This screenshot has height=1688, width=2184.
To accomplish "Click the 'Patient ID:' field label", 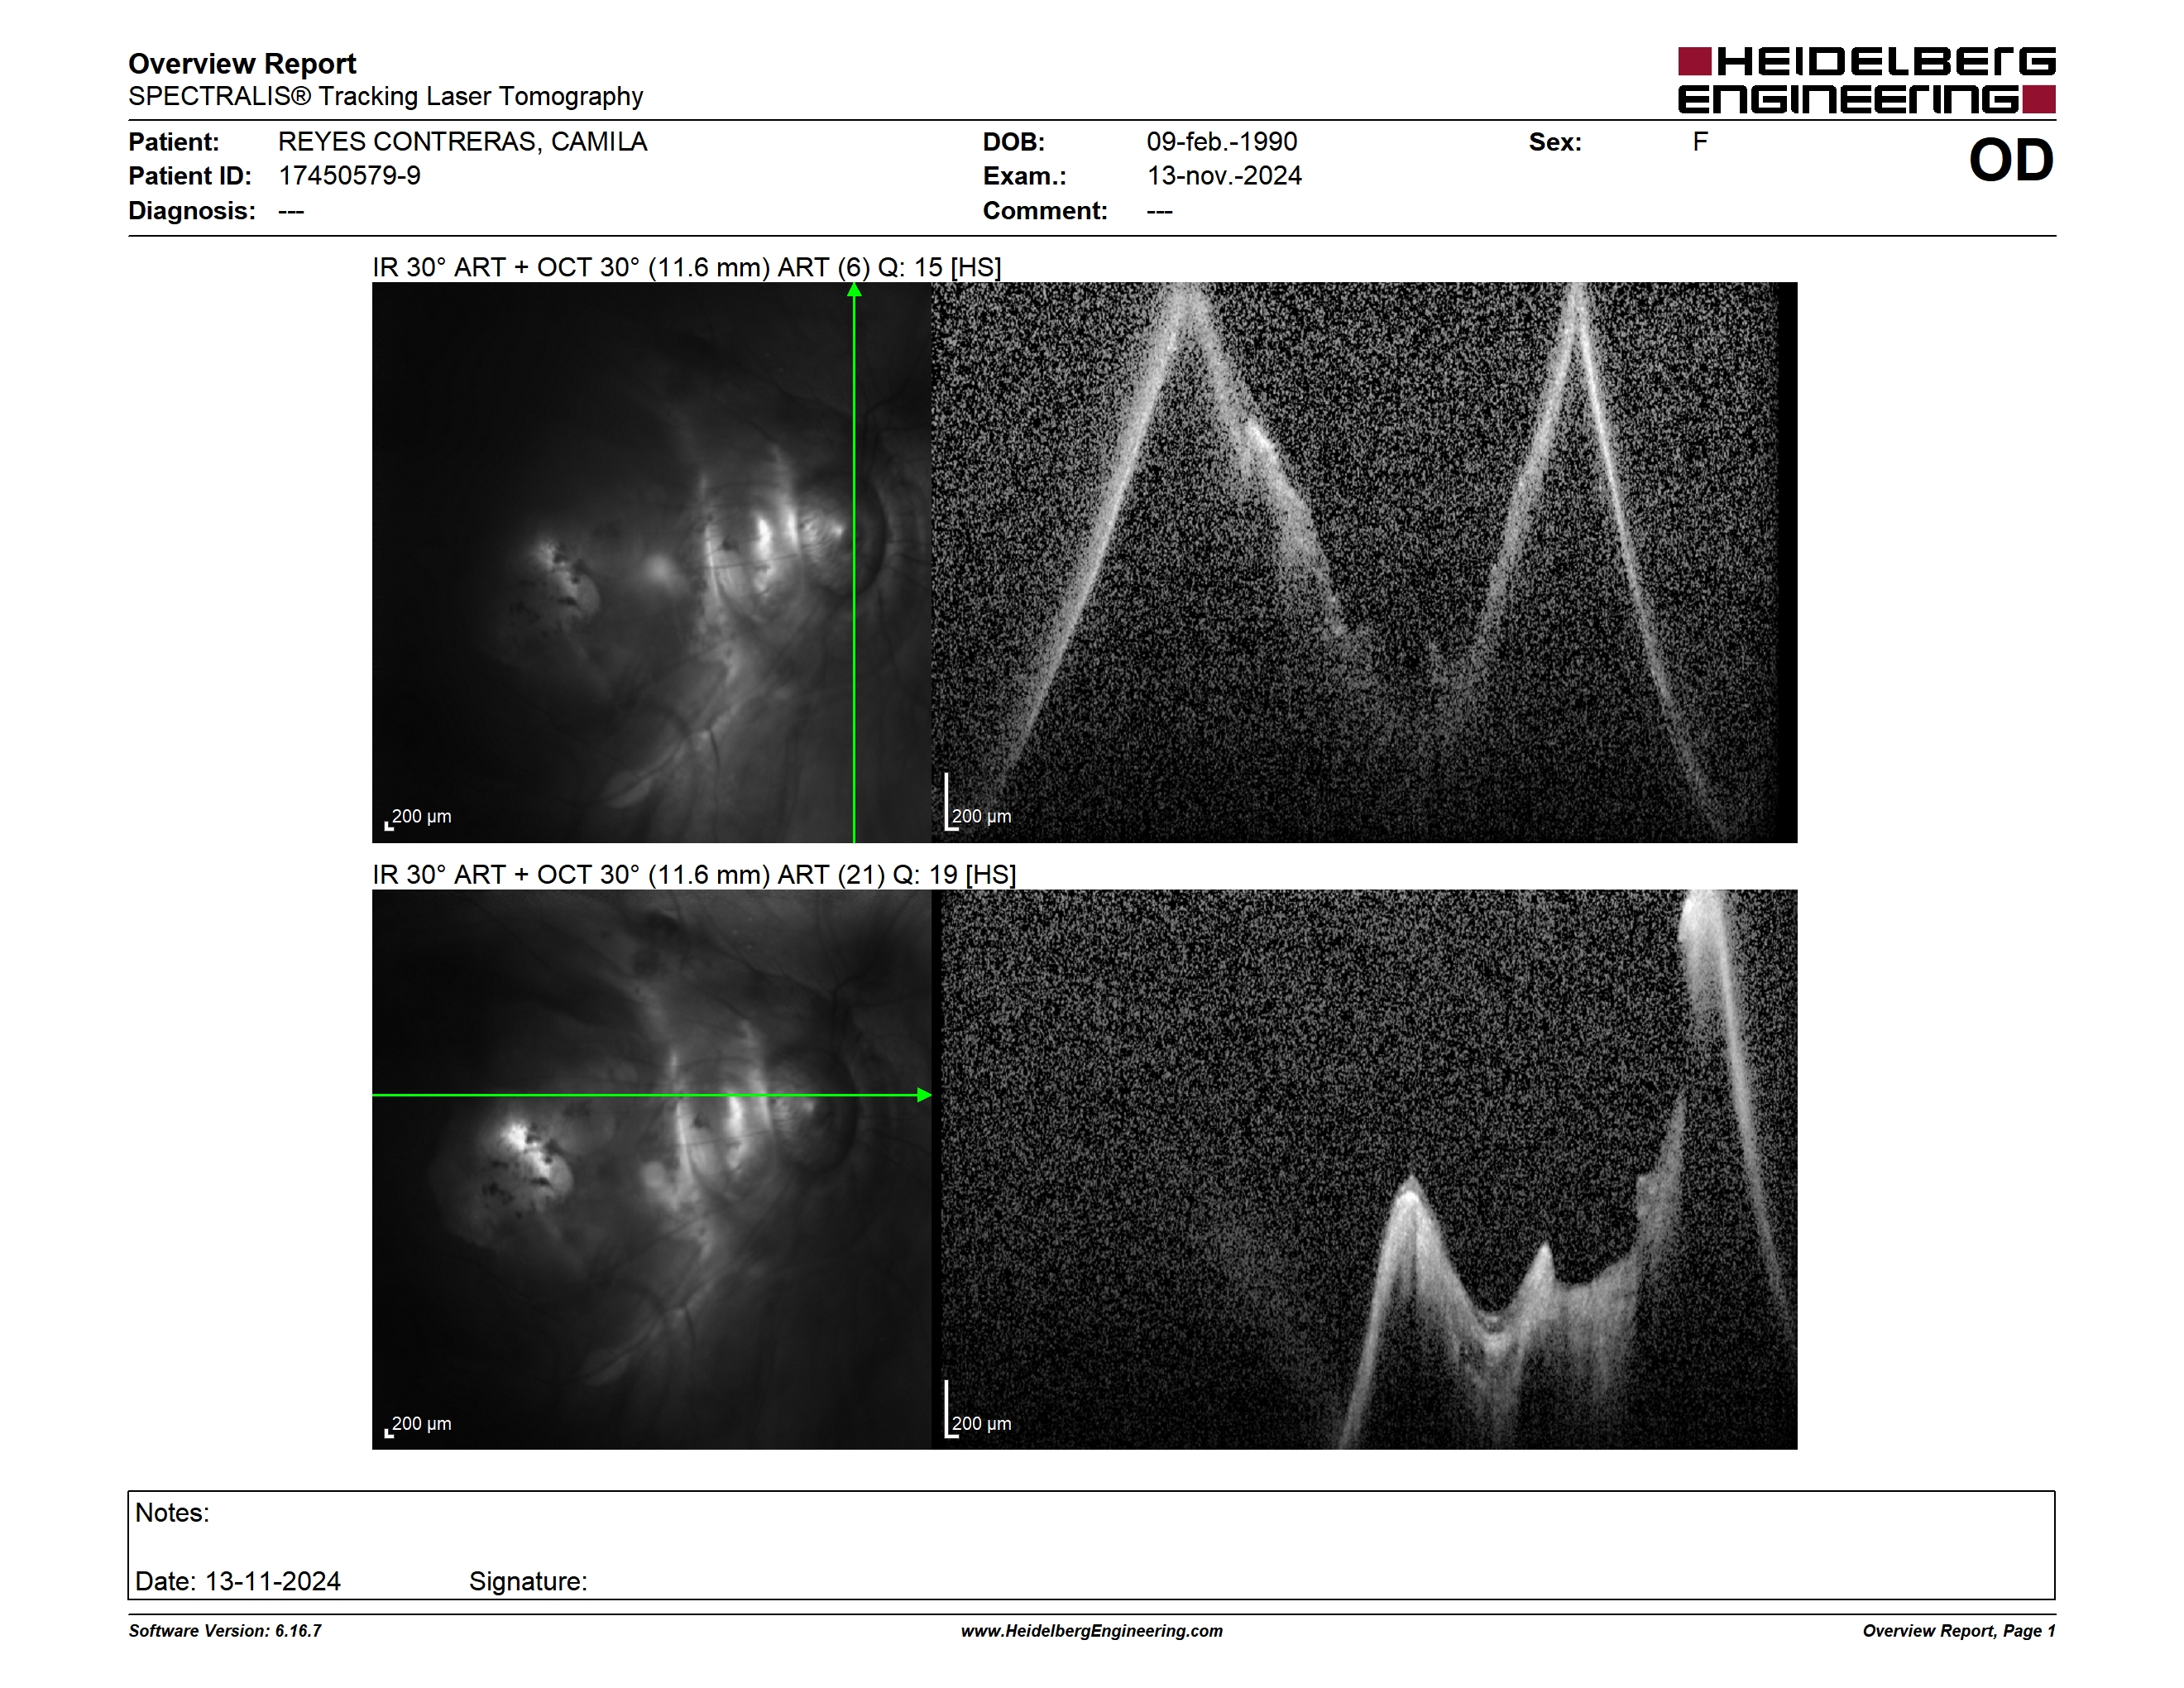I will tap(189, 176).
